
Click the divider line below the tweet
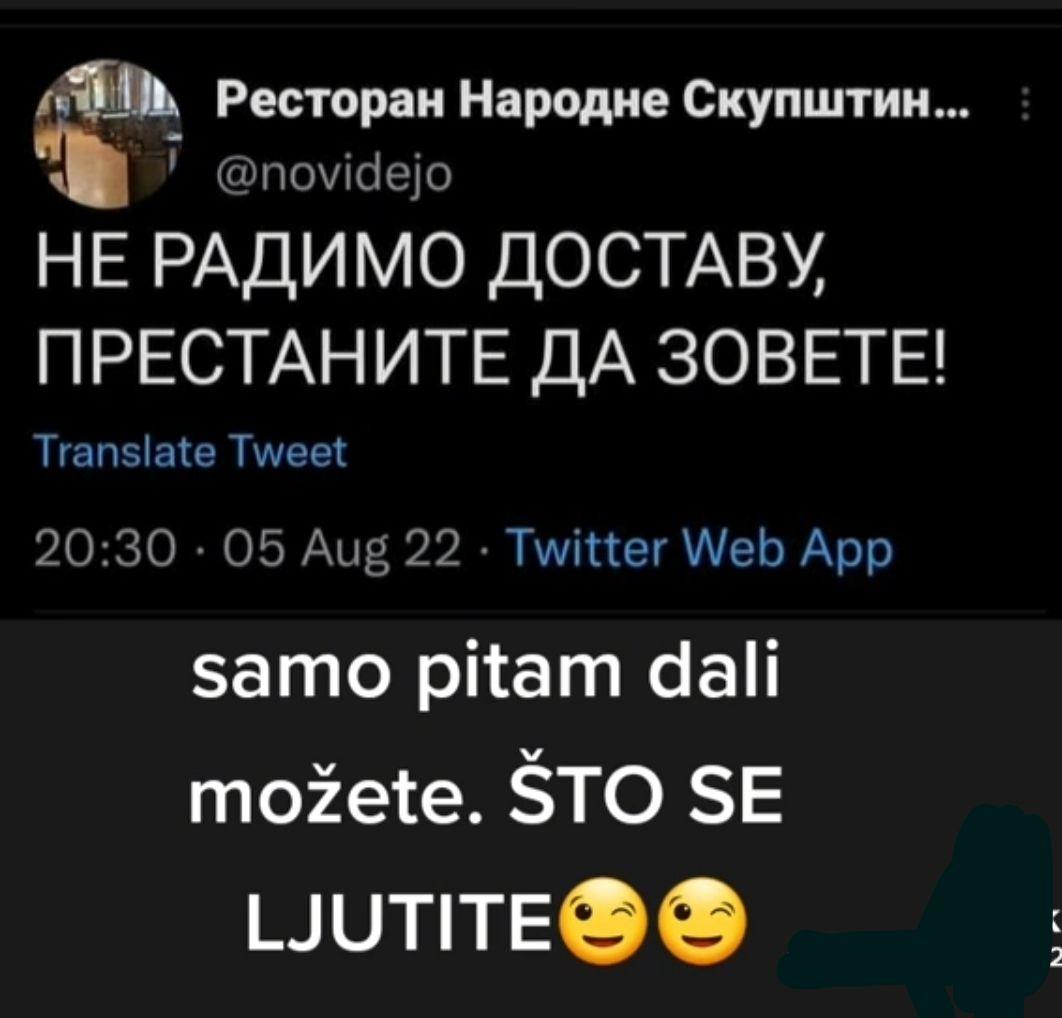tap(539, 611)
